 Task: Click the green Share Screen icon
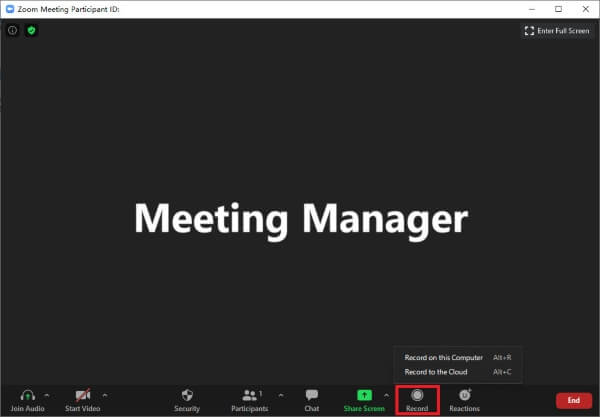coord(364,395)
